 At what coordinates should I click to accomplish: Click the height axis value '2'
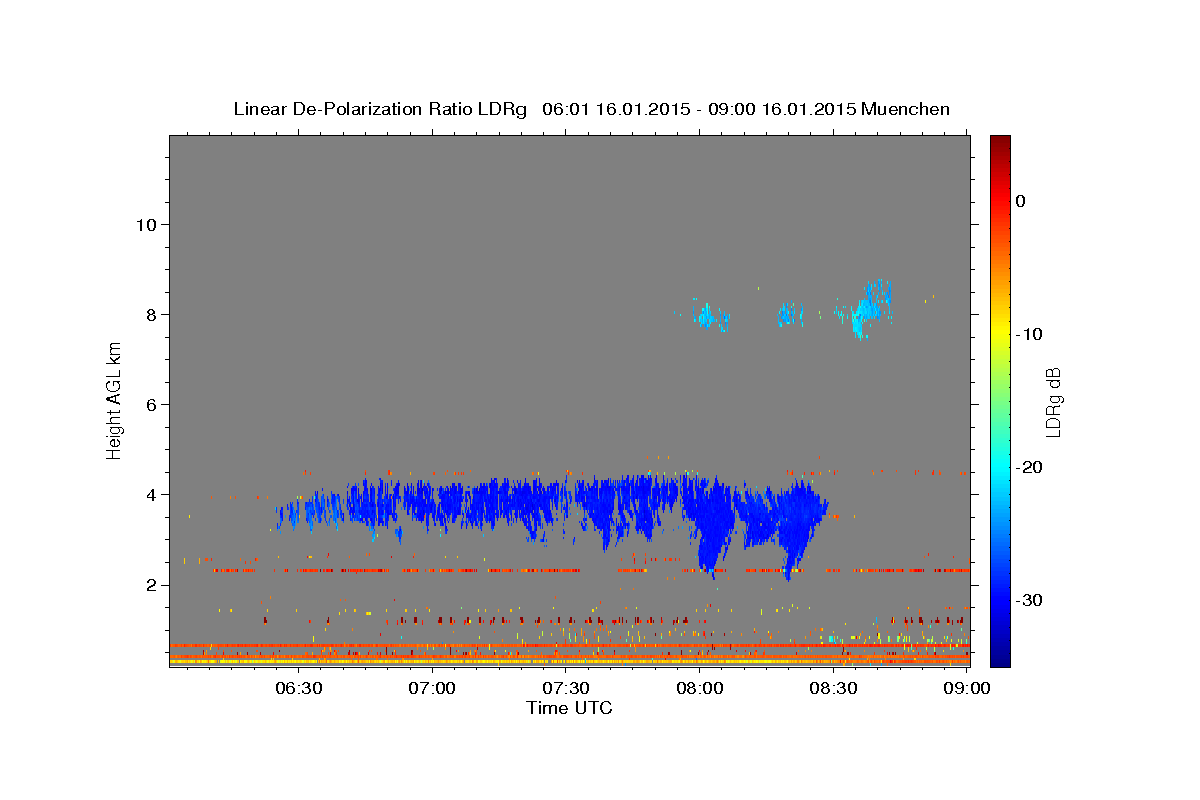tap(150, 584)
